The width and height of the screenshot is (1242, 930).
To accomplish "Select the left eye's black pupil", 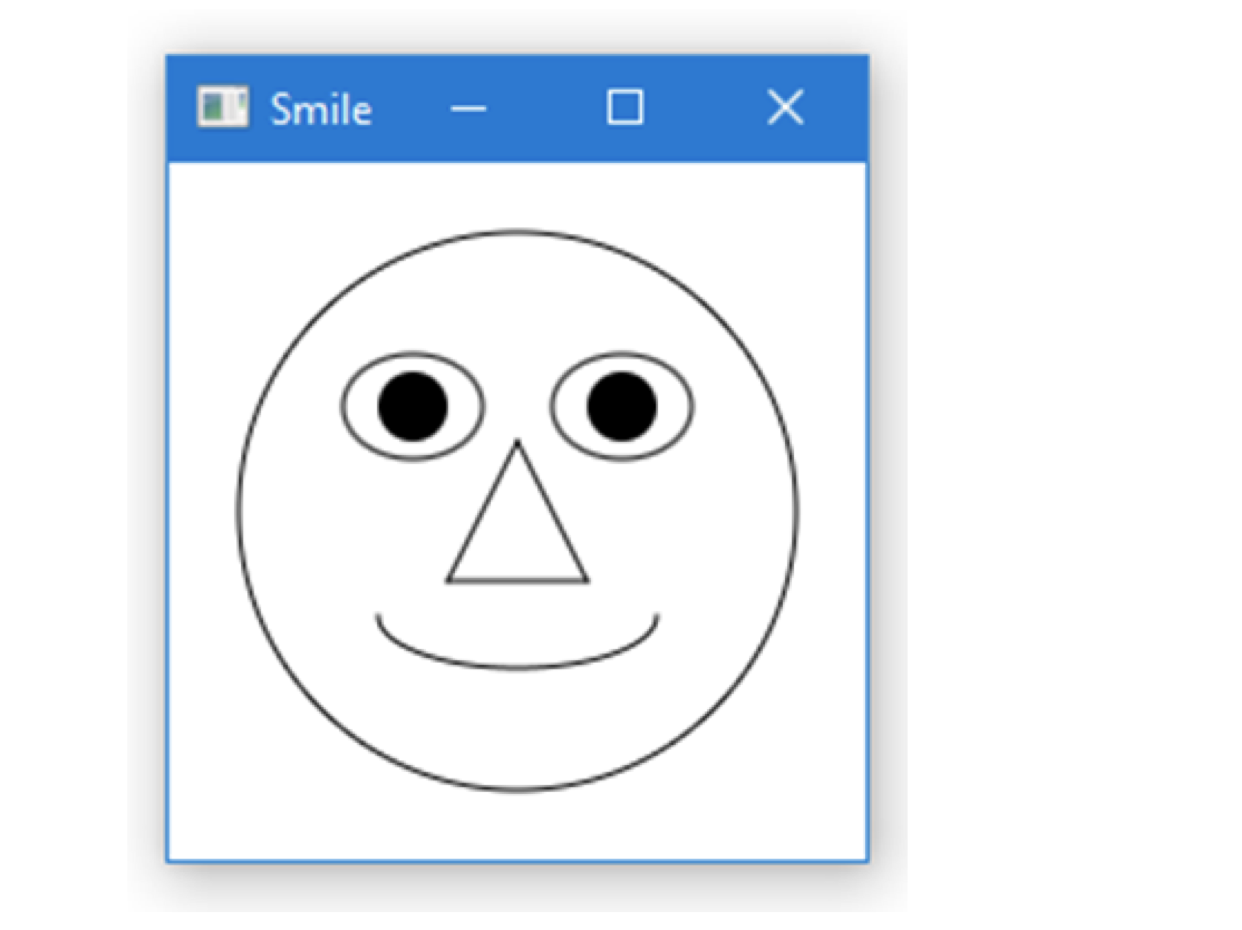I will (413, 406).
